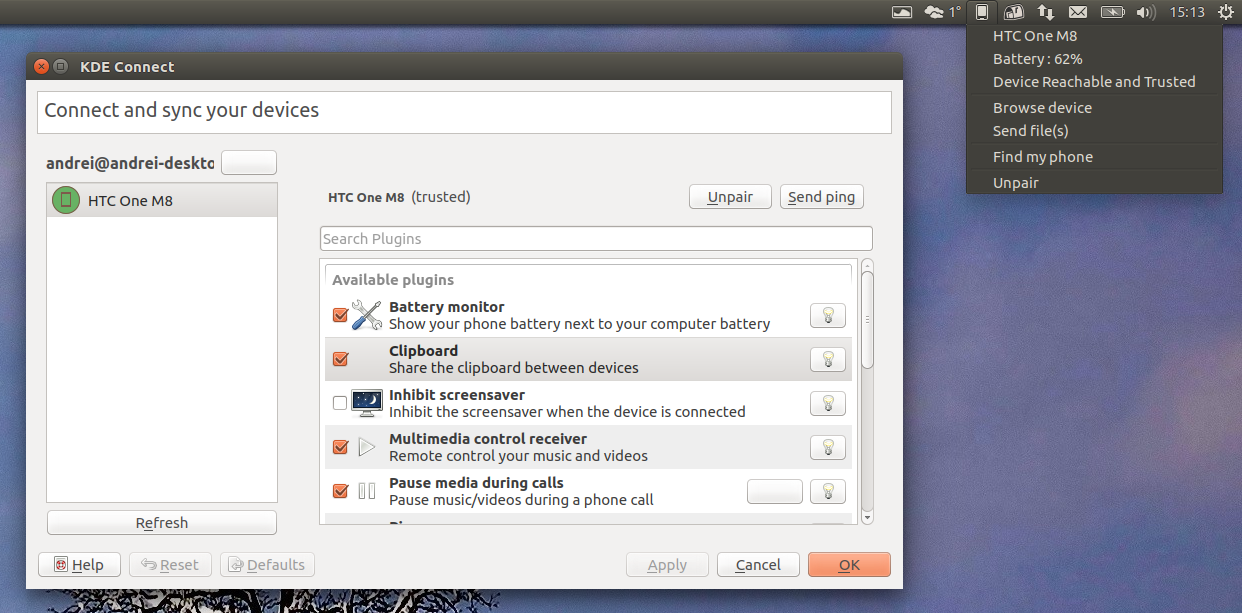Image resolution: width=1242 pixels, height=613 pixels.
Task: Open the volume indicator in the panel
Action: tap(1145, 11)
